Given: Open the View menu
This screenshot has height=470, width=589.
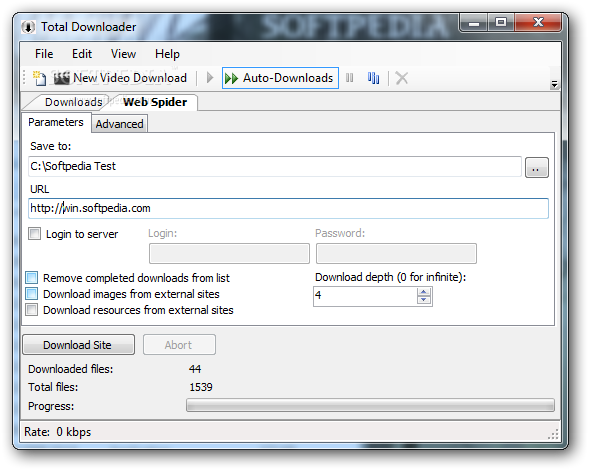Looking at the screenshot, I should 123,54.
